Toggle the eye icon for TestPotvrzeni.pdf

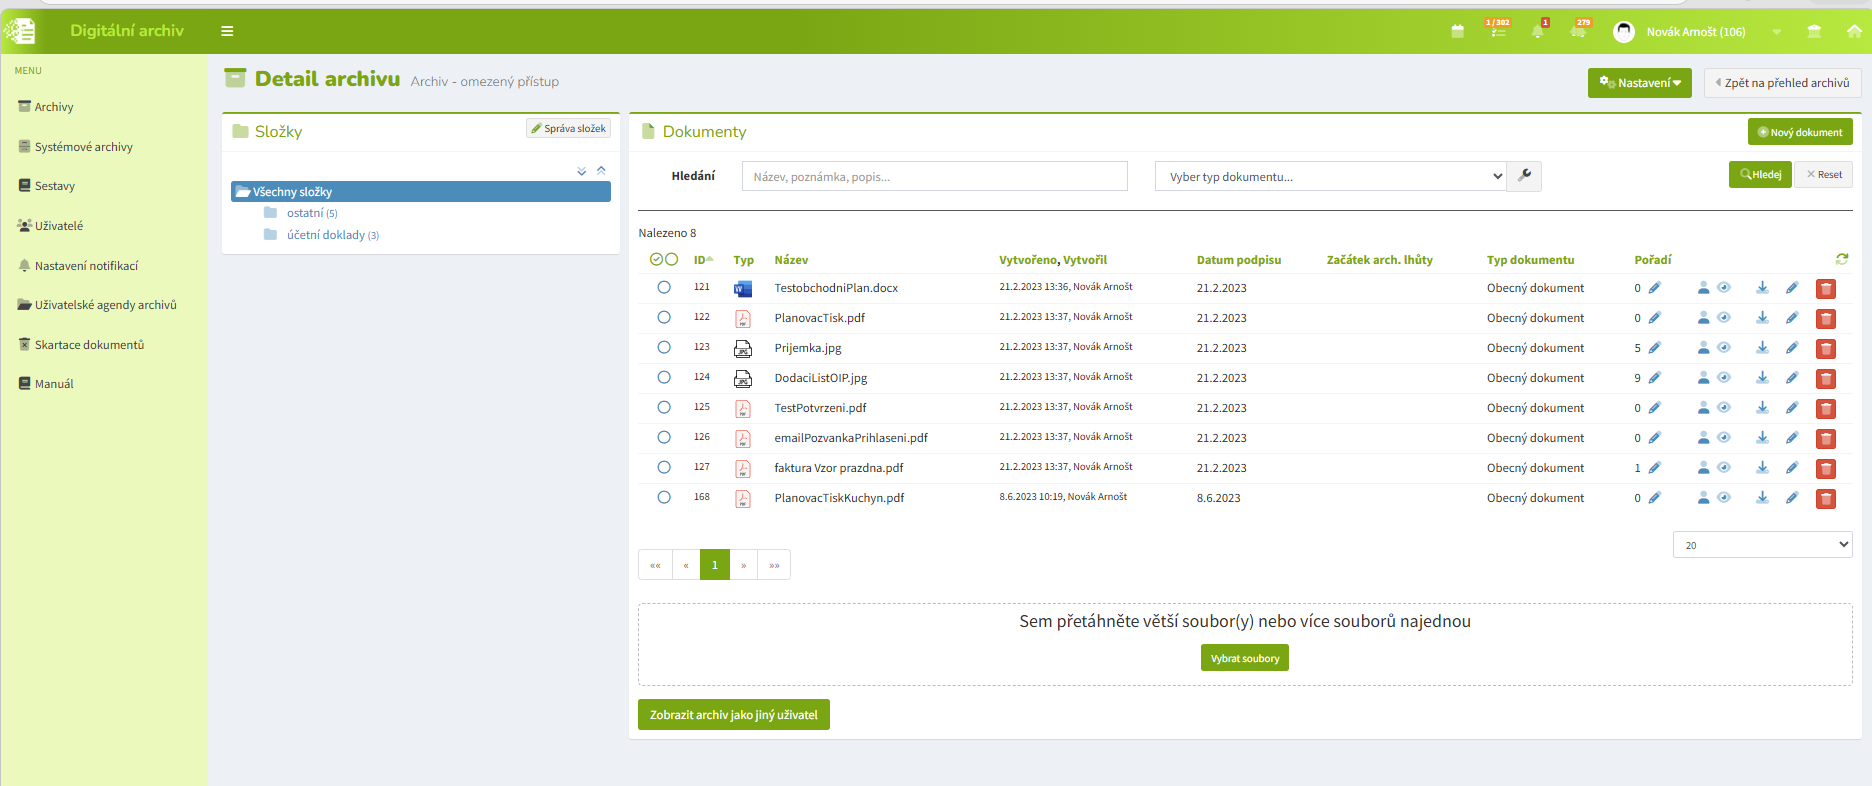point(1724,408)
